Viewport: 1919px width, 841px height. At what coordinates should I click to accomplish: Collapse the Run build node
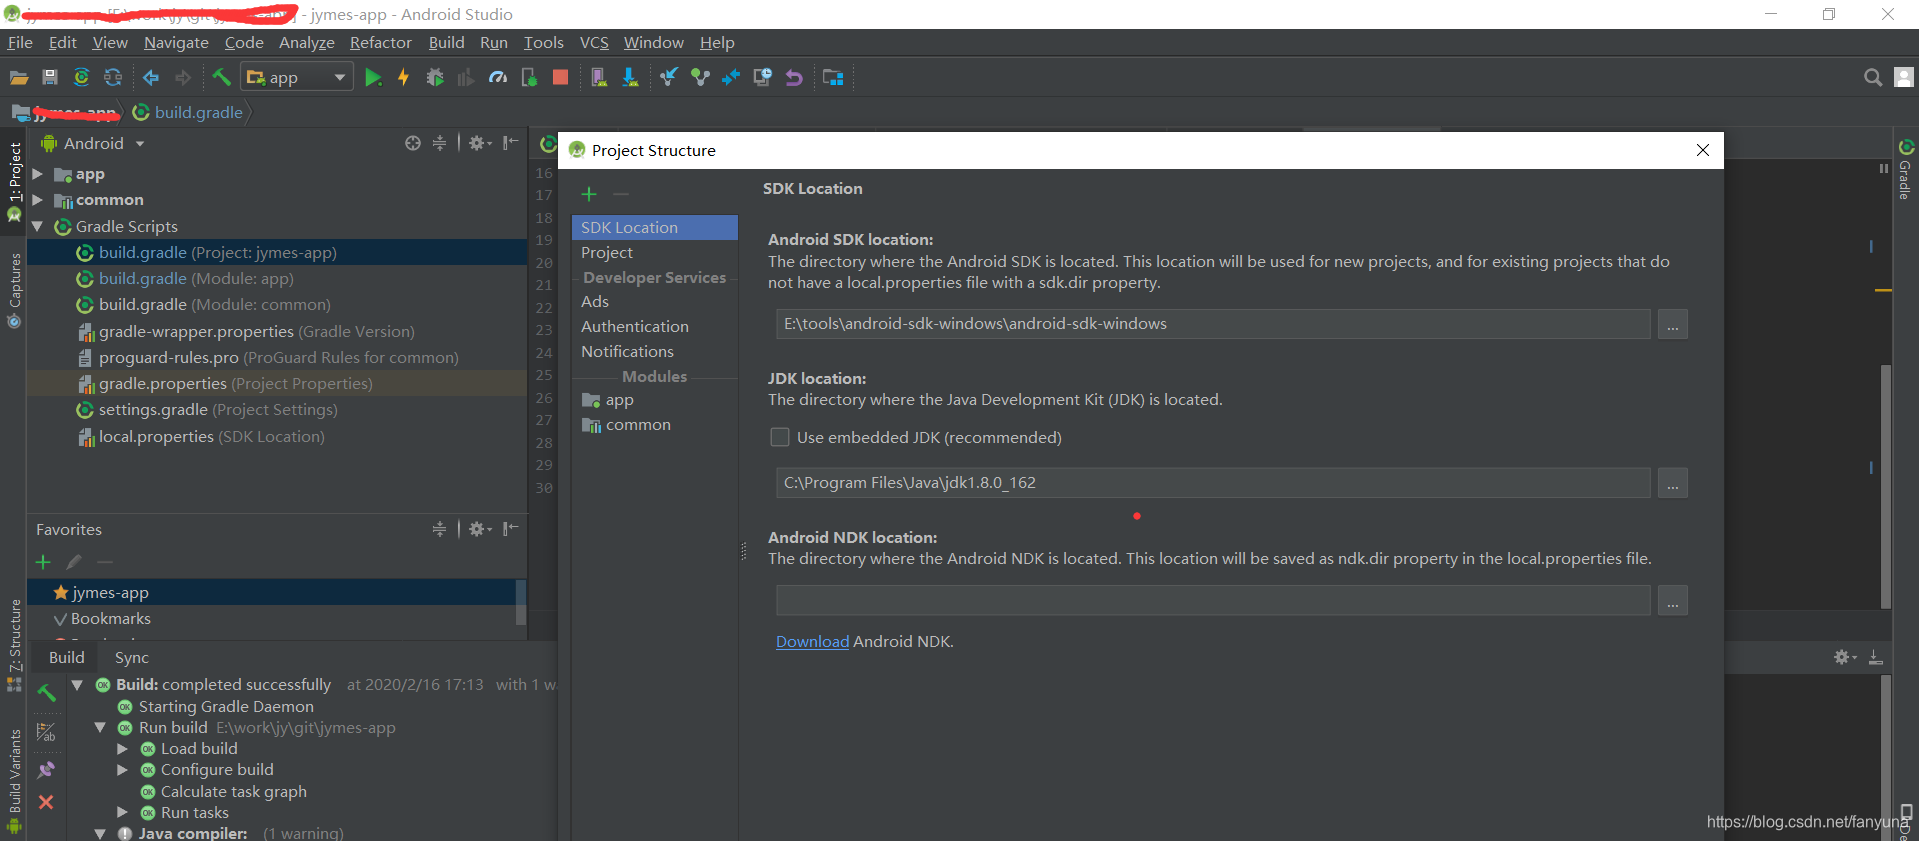tap(100, 728)
